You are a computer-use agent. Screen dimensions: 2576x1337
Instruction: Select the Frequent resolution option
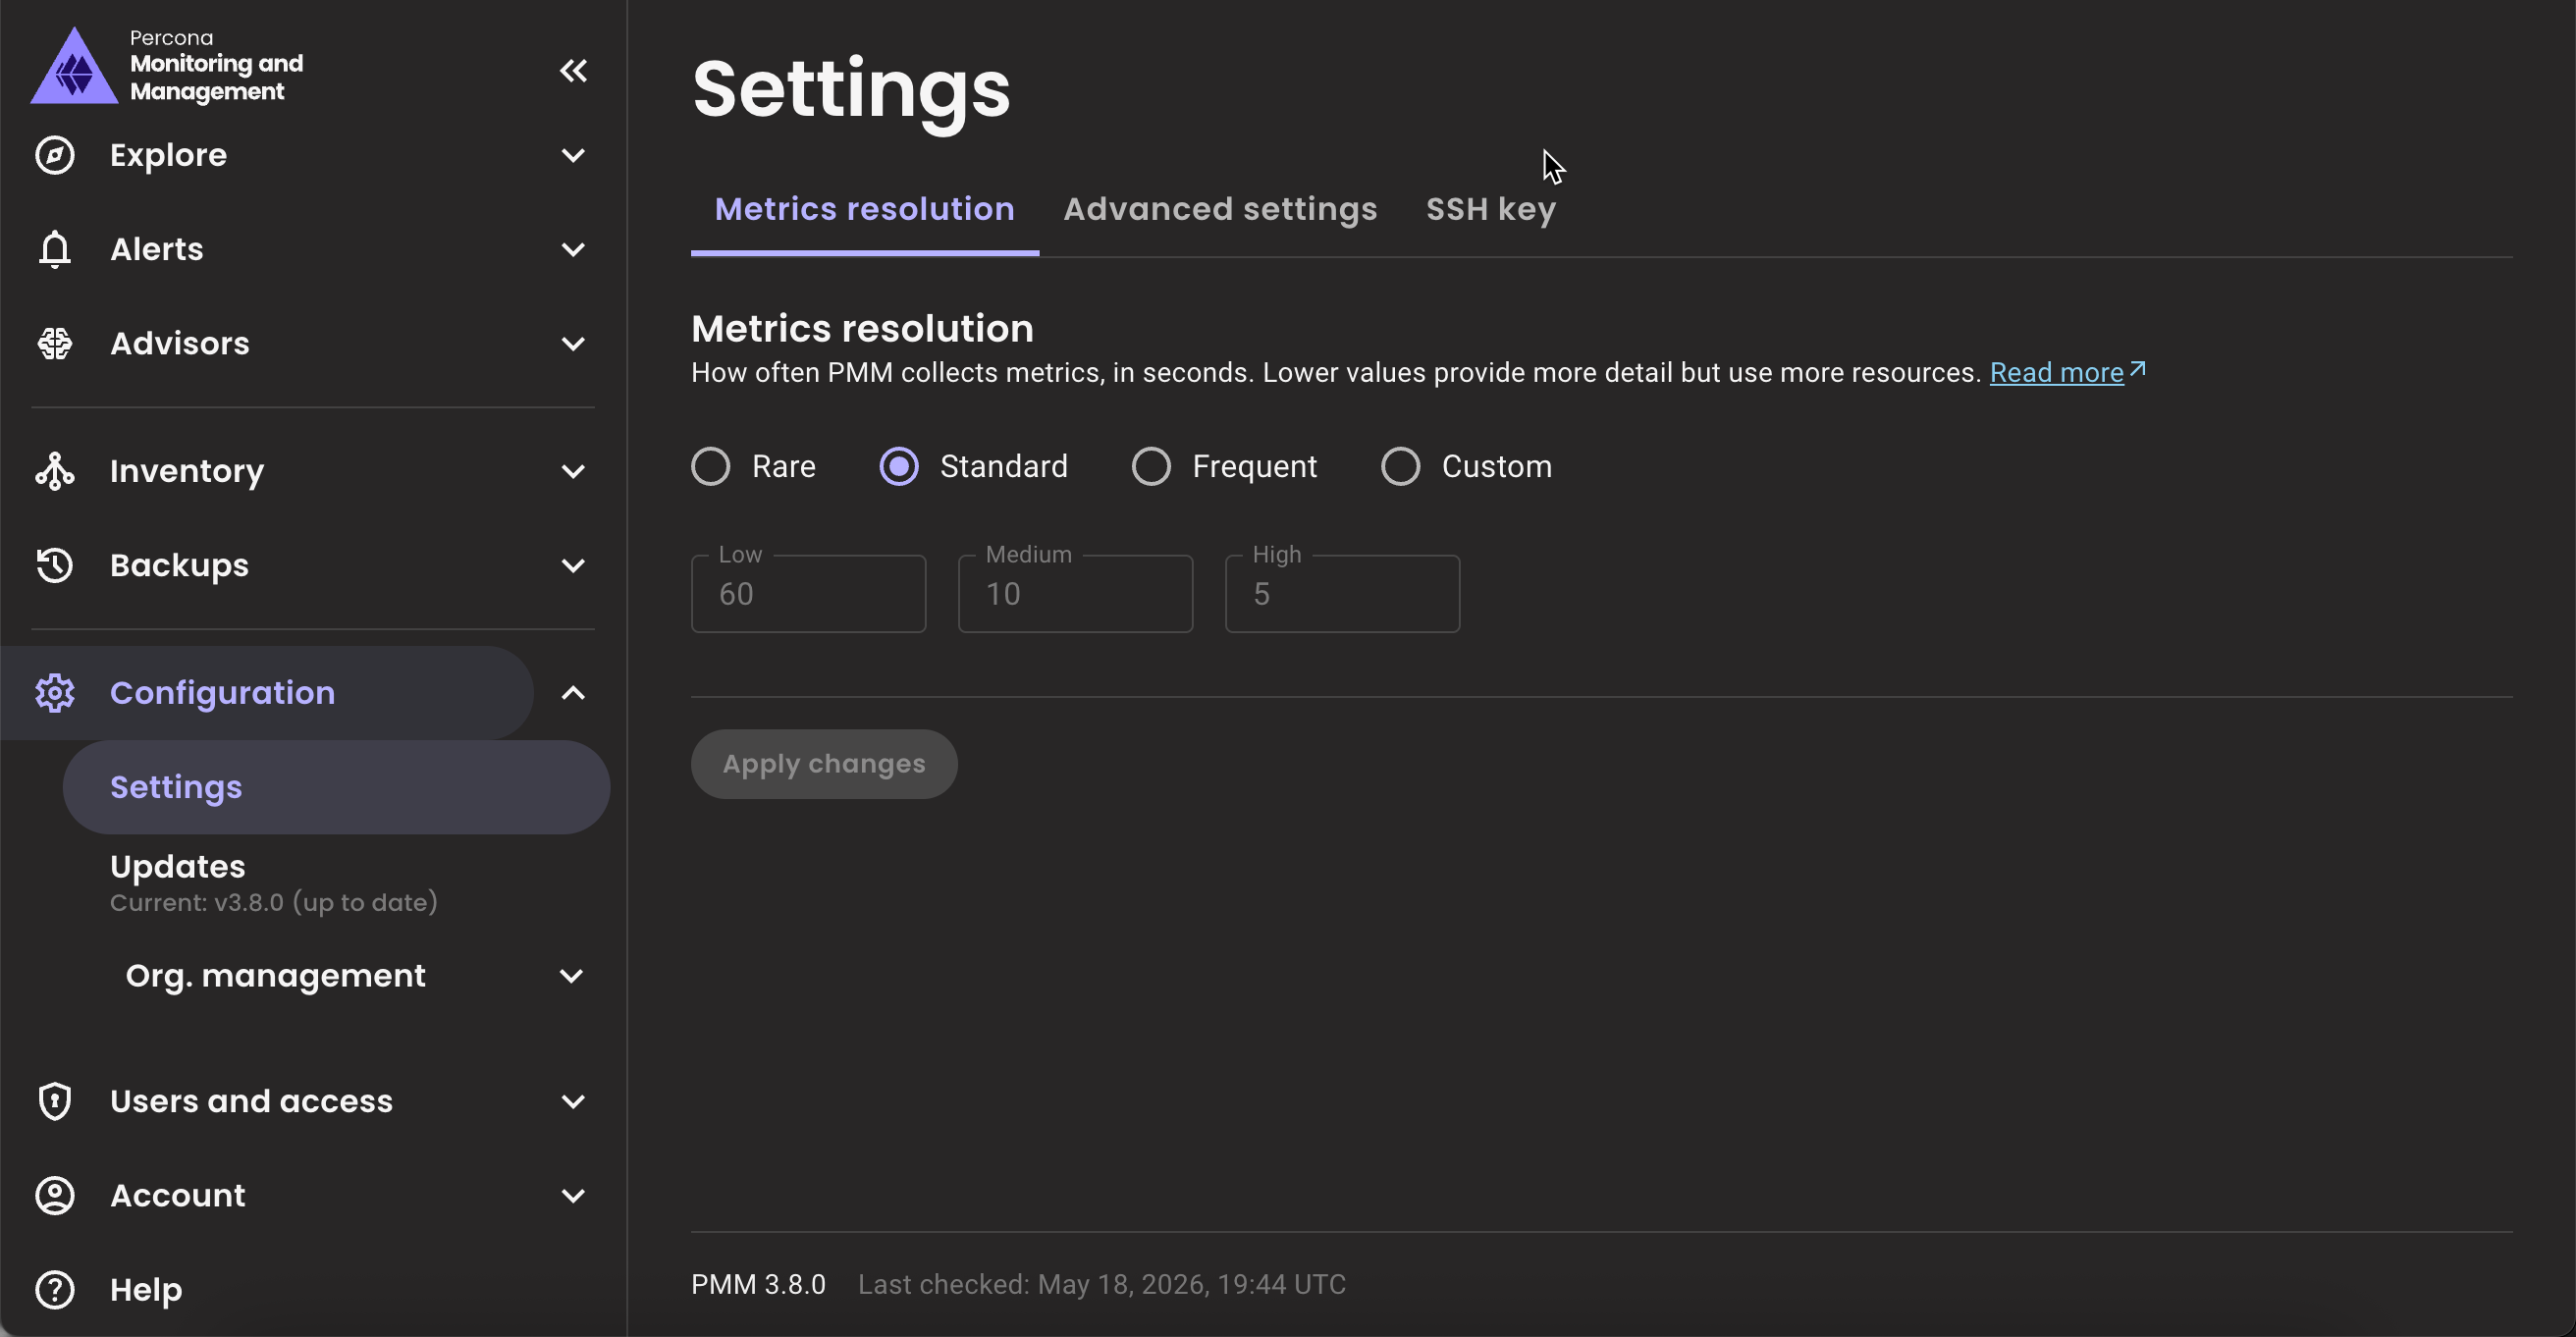pyautogui.click(x=1151, y=466)
